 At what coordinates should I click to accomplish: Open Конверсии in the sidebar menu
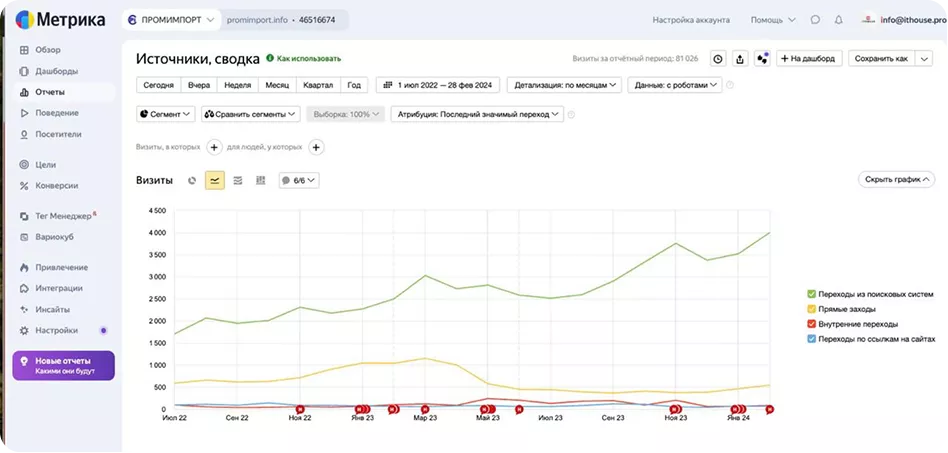pyautogui.click(x=56, y=186)
